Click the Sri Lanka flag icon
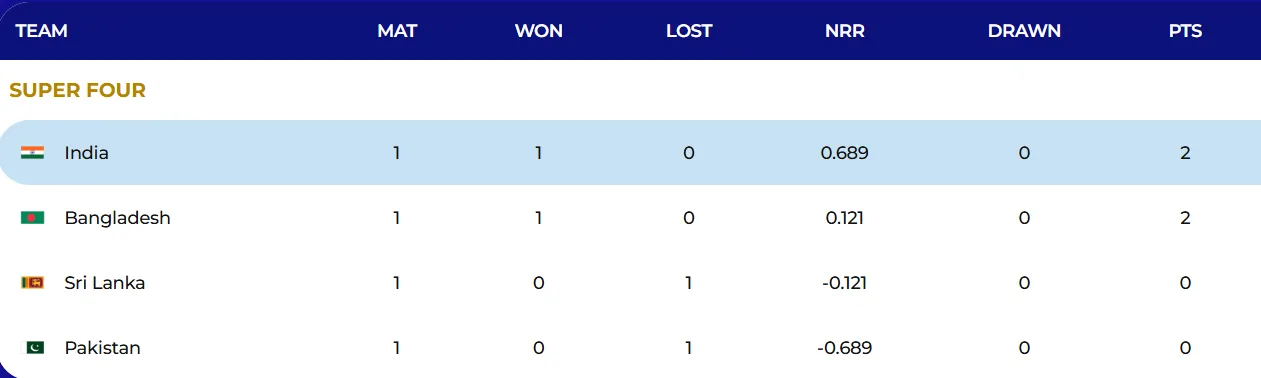Screen dimensions: 1261x378 pos(33,283)
